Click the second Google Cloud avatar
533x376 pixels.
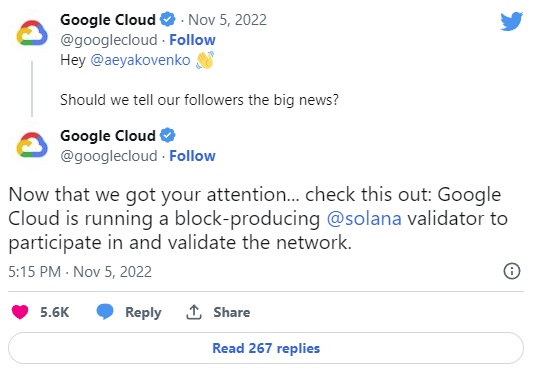point(32,145)
